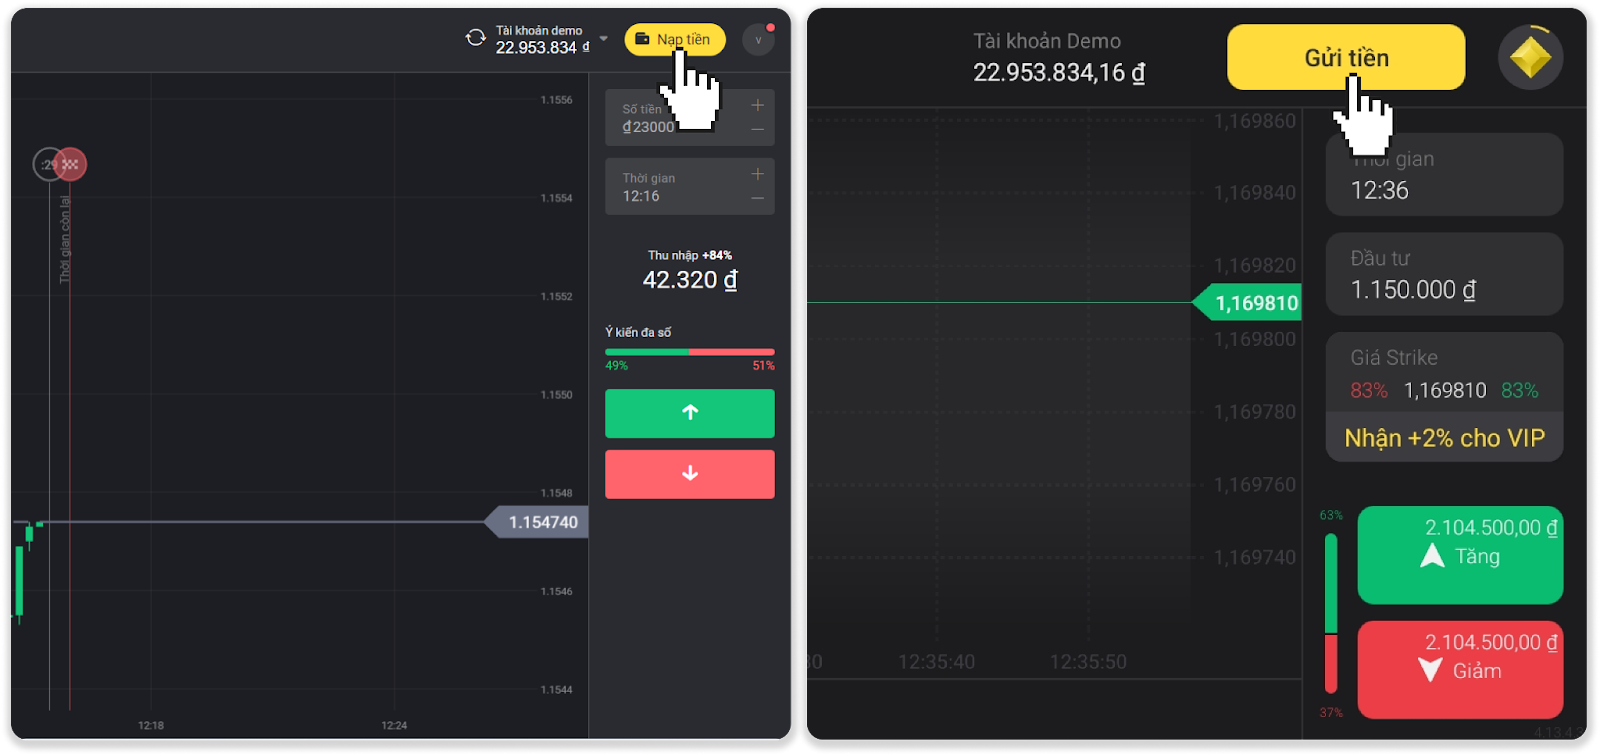Click the Ý kiến đa số sentiment bar
Viewport: 1600px width, 756px height.
click(x=689, y=352)
